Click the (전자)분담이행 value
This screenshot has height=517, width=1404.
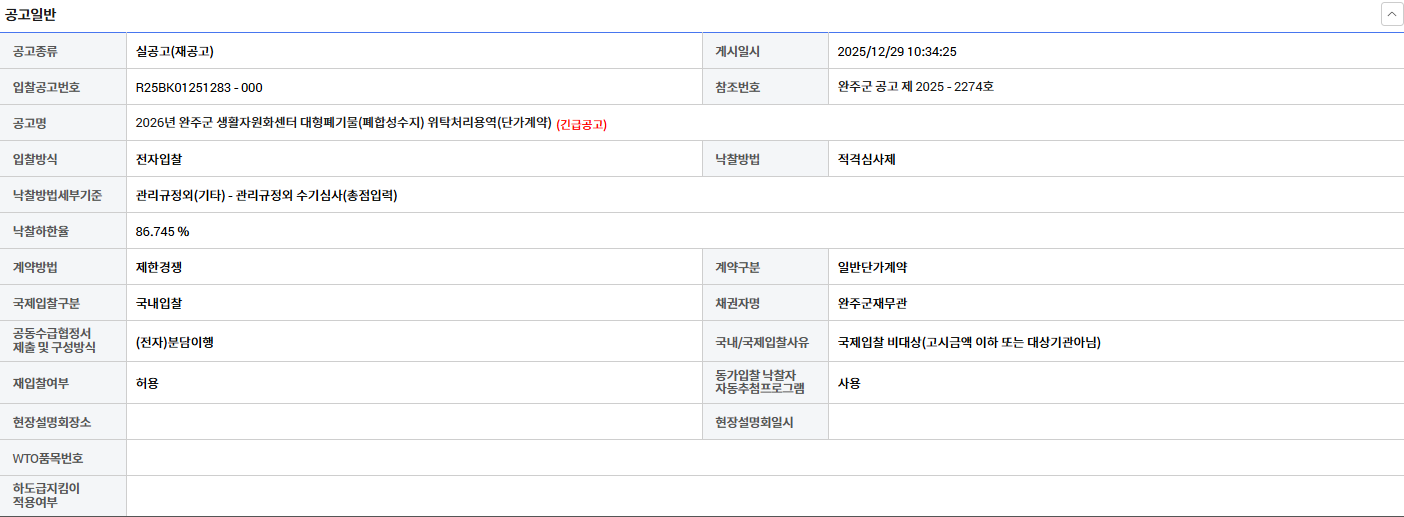[175, 342]
